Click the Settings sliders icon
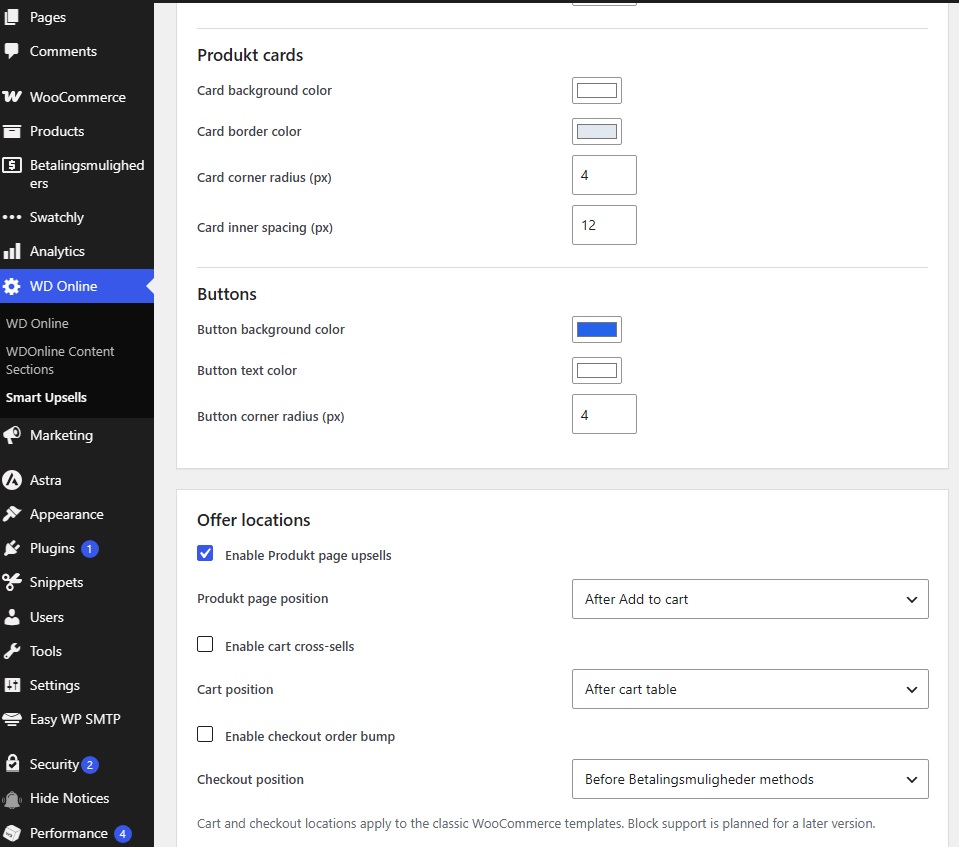959x847 pixels. [12, 685]
